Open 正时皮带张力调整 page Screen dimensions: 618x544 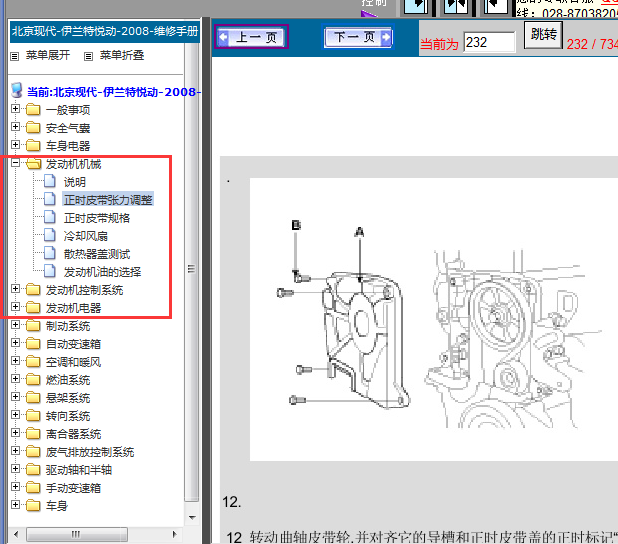coord(108,200)
